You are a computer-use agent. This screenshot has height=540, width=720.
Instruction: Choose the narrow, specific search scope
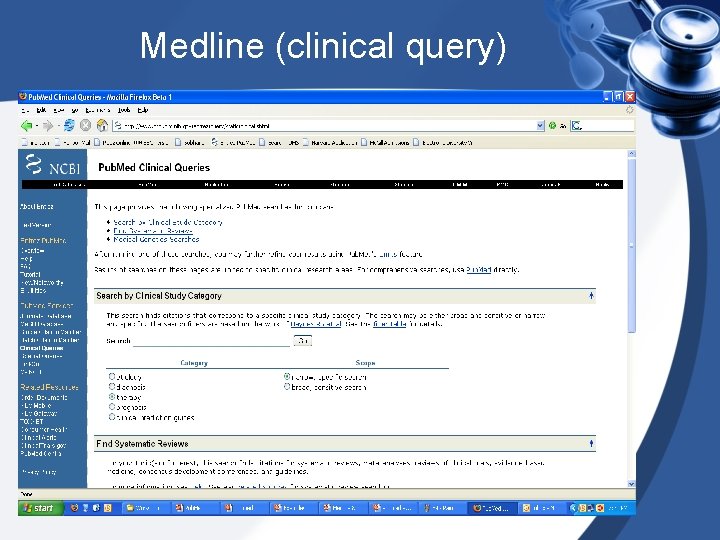pos(287,377)
